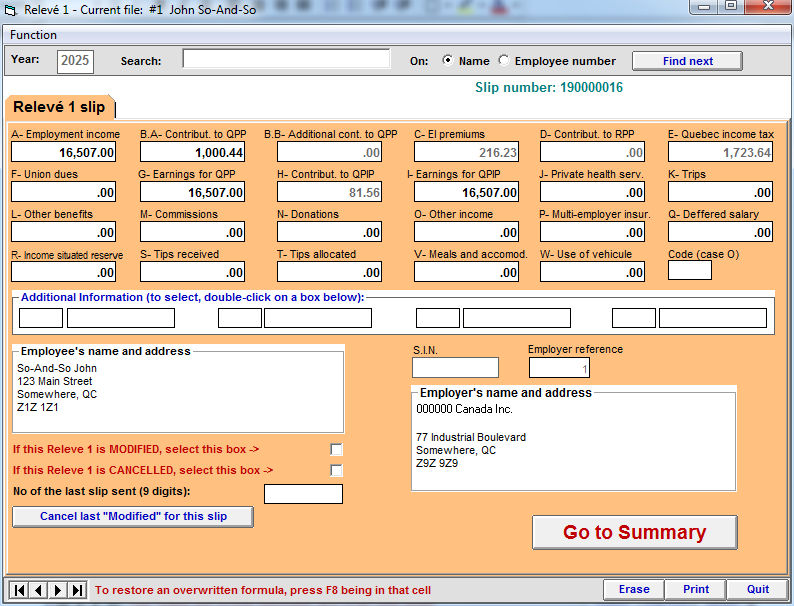Check the Releve 1 is MODIFIED box
This screenshot has width=794, height=606.
pos(337,449)
